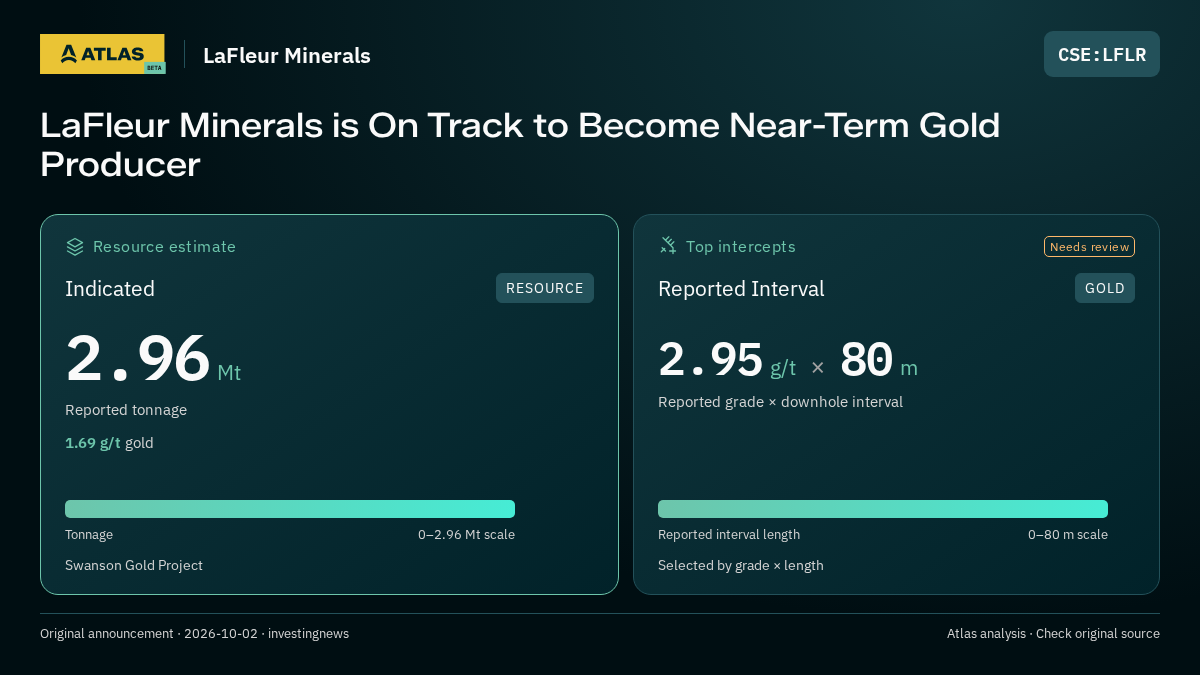Click the 0–80 m scale label
Viewport: 1200px width, 675px height.
[1068, 535]
